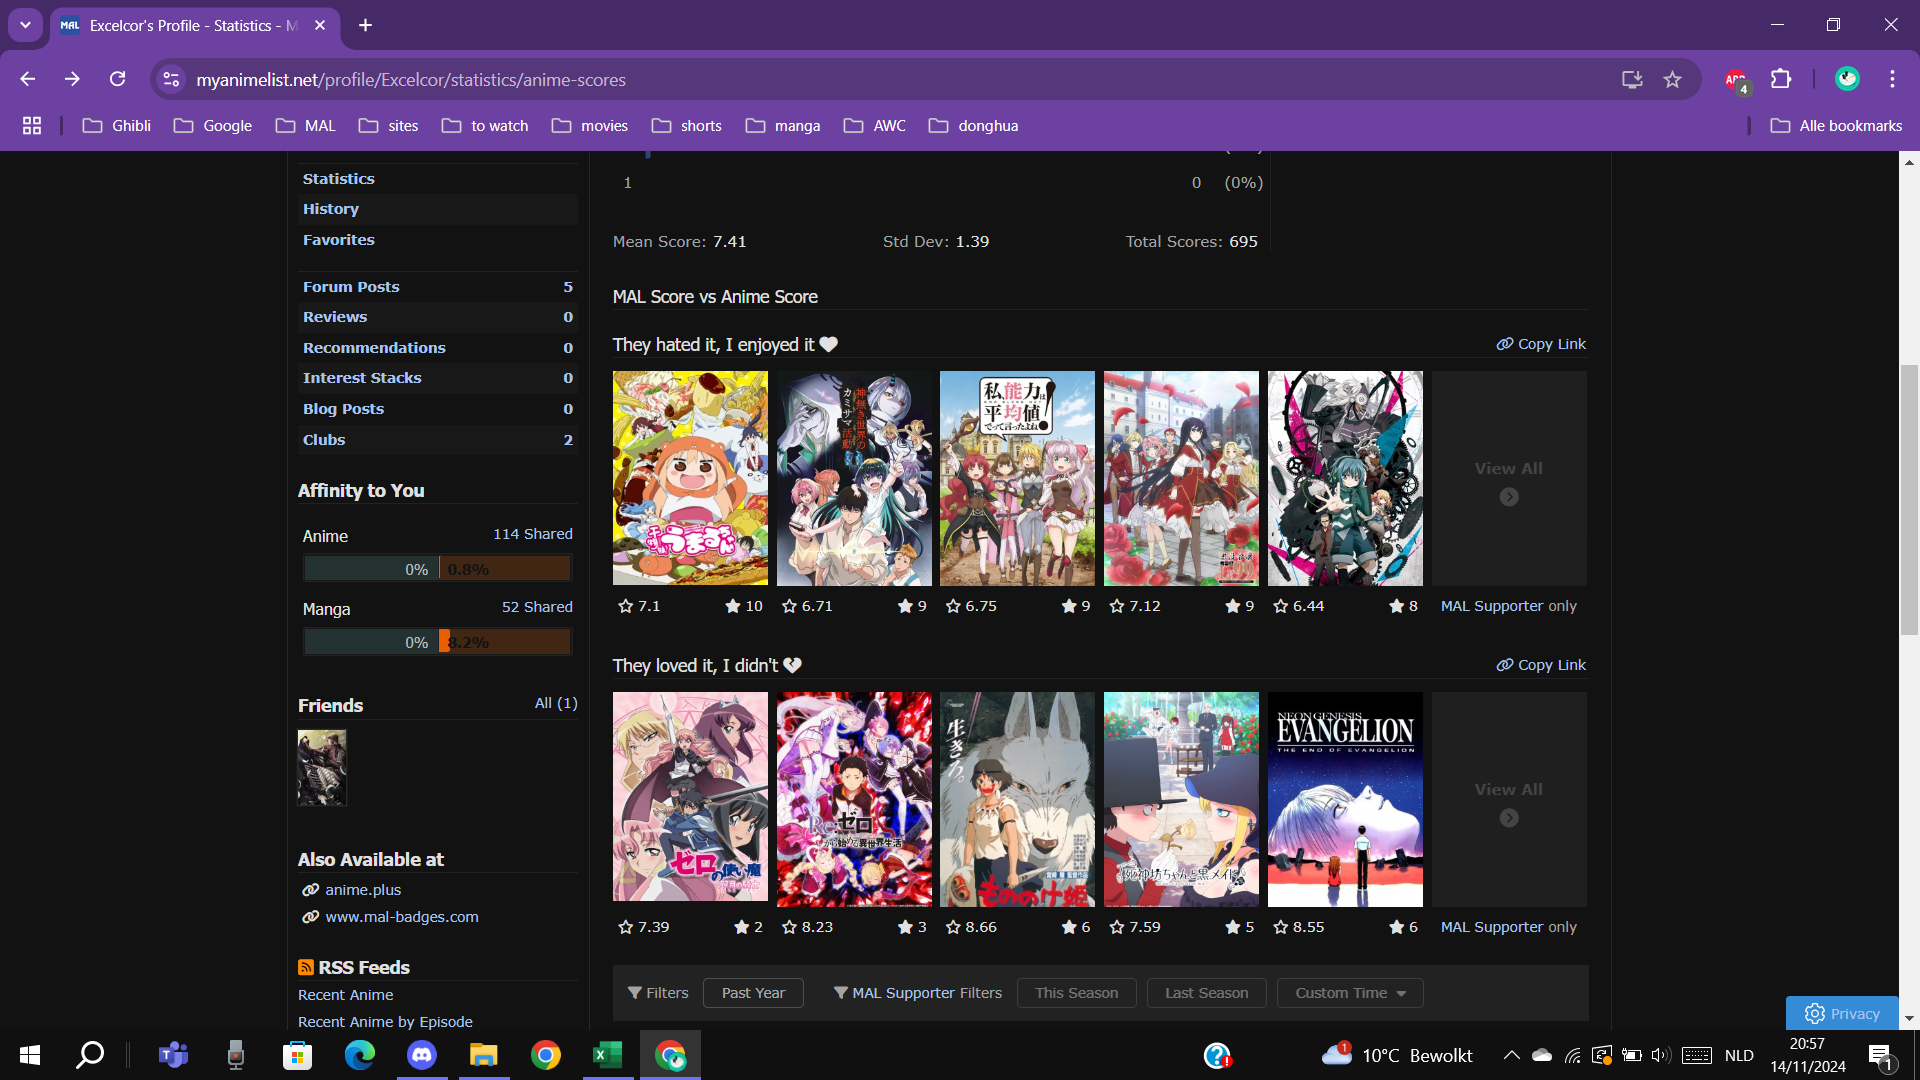The image size is (1920, 1080).
Task: Reload the page with the refresh icon
Action: tap(117, 79)
